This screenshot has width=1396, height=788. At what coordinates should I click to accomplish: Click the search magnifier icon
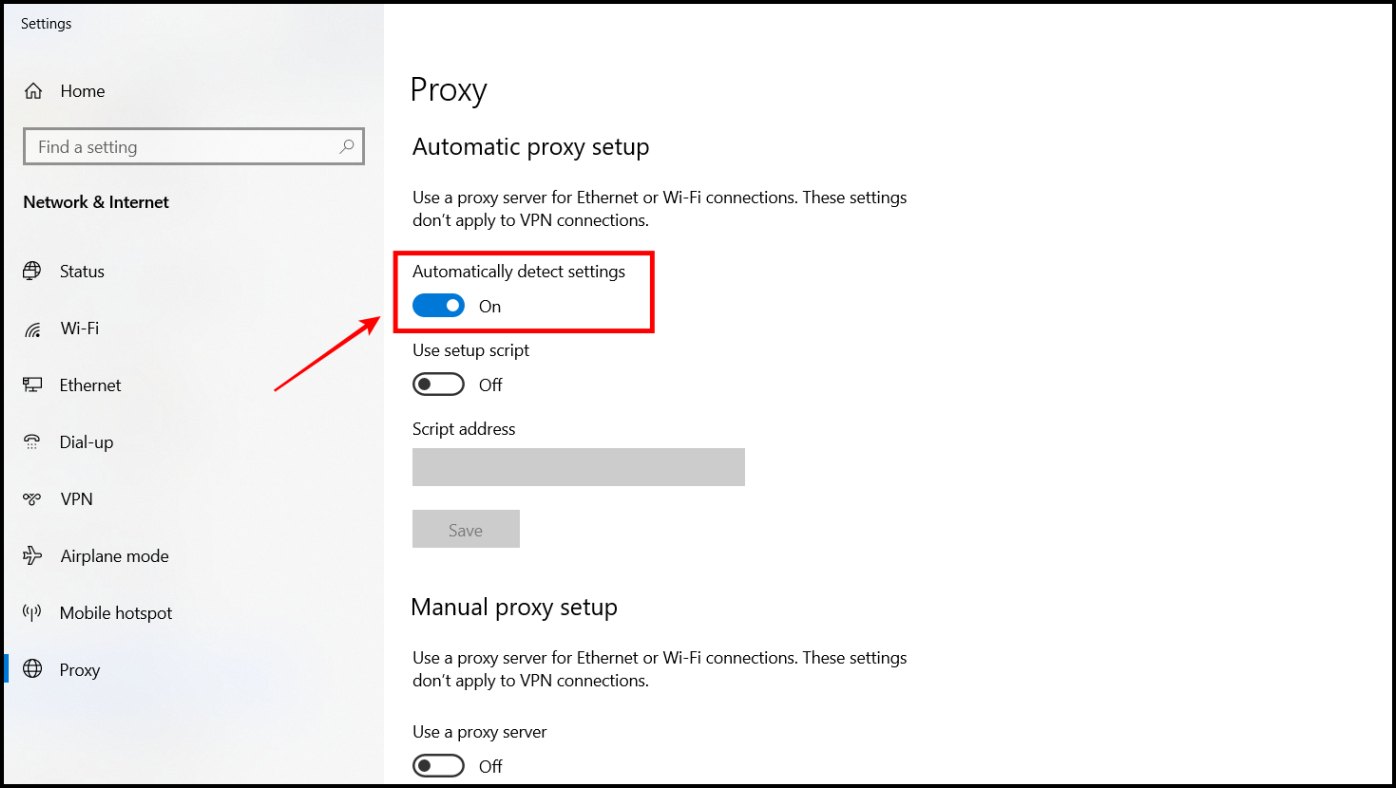347,146
